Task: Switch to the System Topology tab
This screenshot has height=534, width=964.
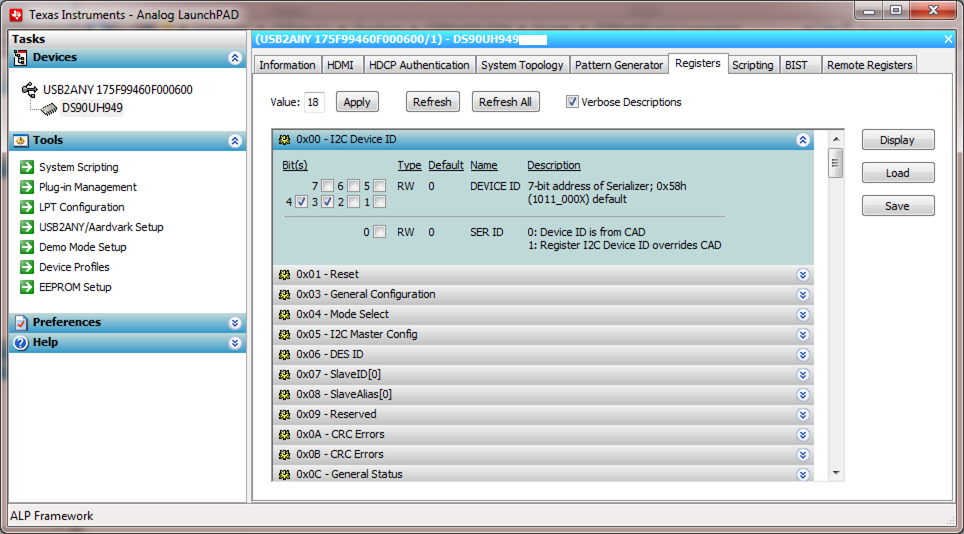Action: (x=522, y=65)
